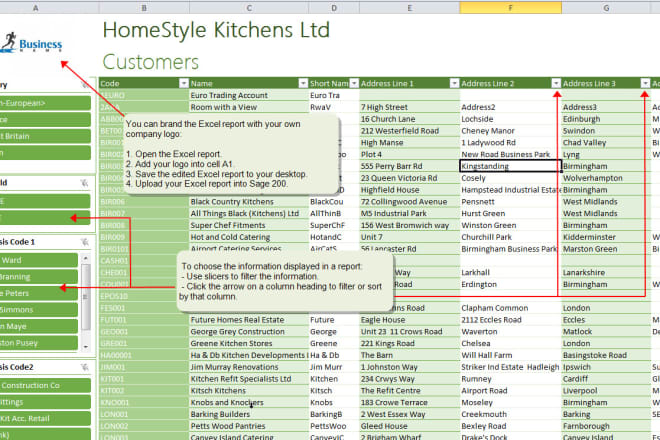Select column G header
The width and height of the screenshot is (660, 440).
coord(606,8)
